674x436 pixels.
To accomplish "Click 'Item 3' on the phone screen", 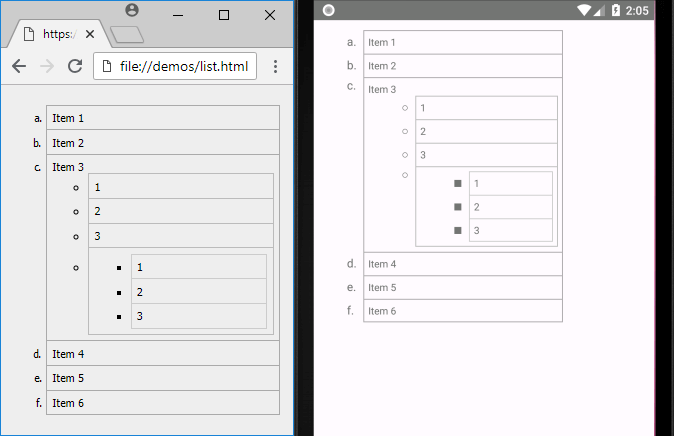I will [x=382, y=89].
